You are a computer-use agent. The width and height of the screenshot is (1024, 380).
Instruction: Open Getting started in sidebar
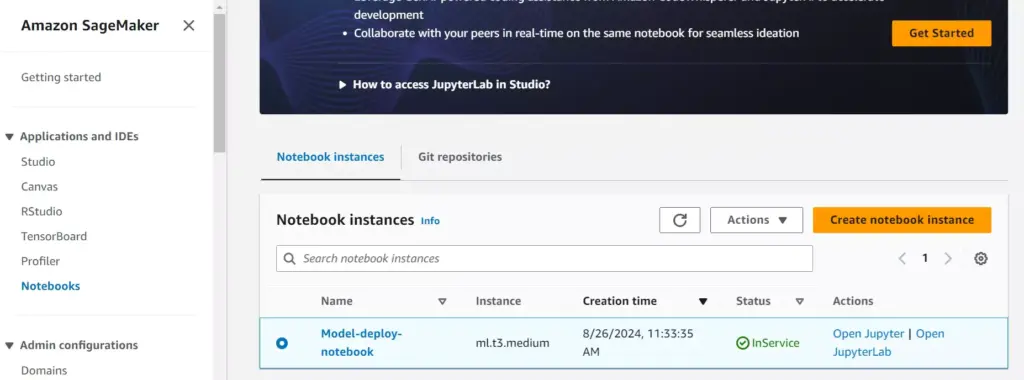61,78
